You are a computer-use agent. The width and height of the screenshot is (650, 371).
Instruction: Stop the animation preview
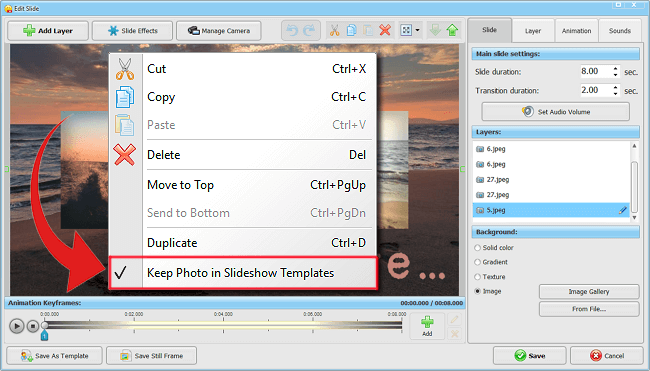click(x=33, y=327)
